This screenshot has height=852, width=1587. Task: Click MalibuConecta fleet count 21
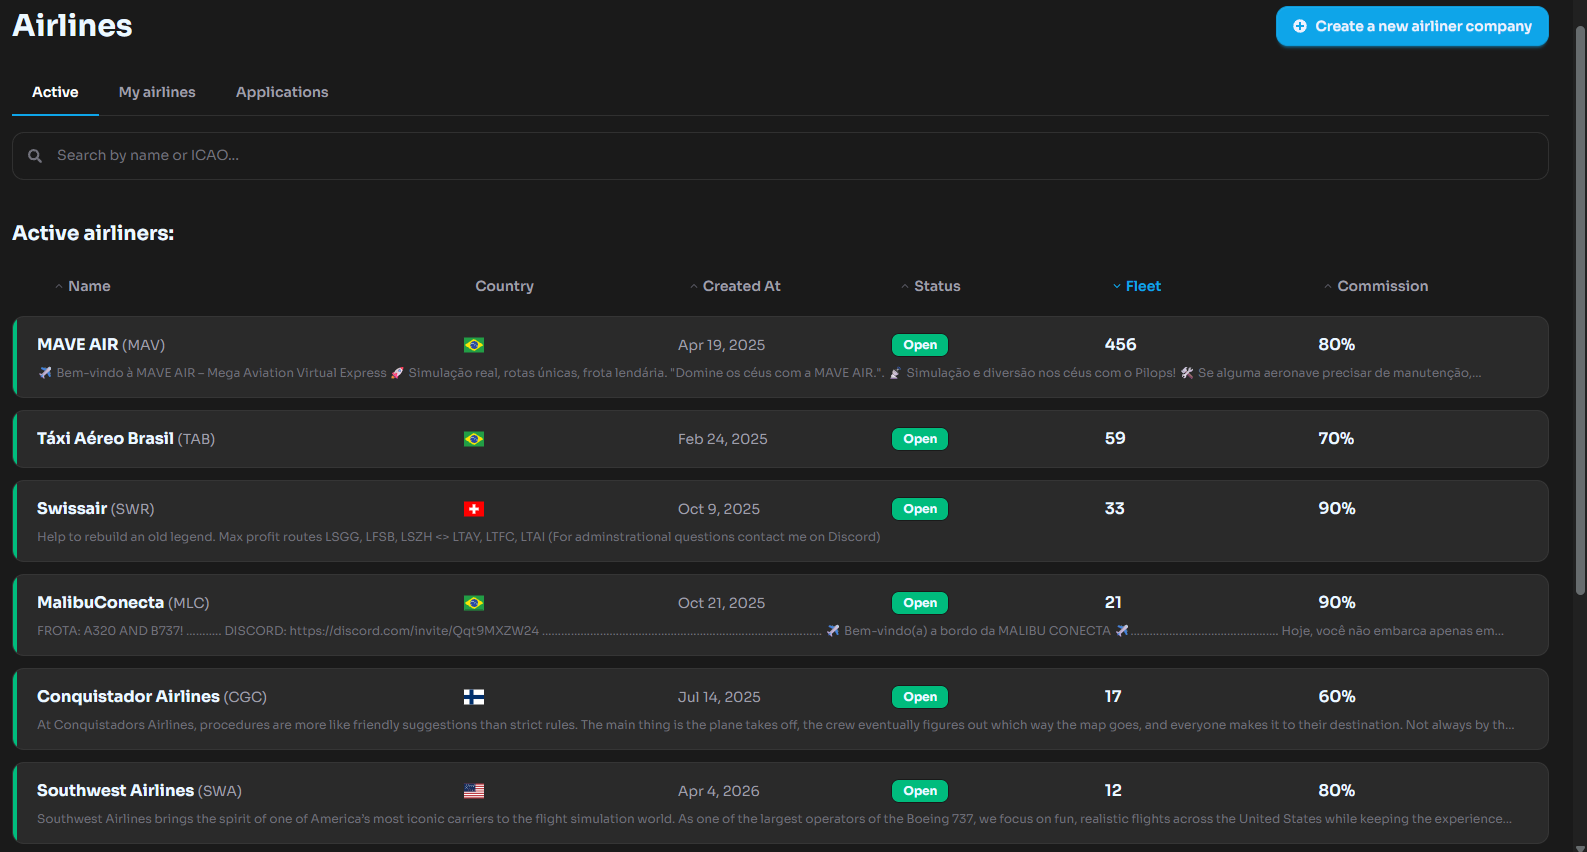click(x=1113, y=602)
